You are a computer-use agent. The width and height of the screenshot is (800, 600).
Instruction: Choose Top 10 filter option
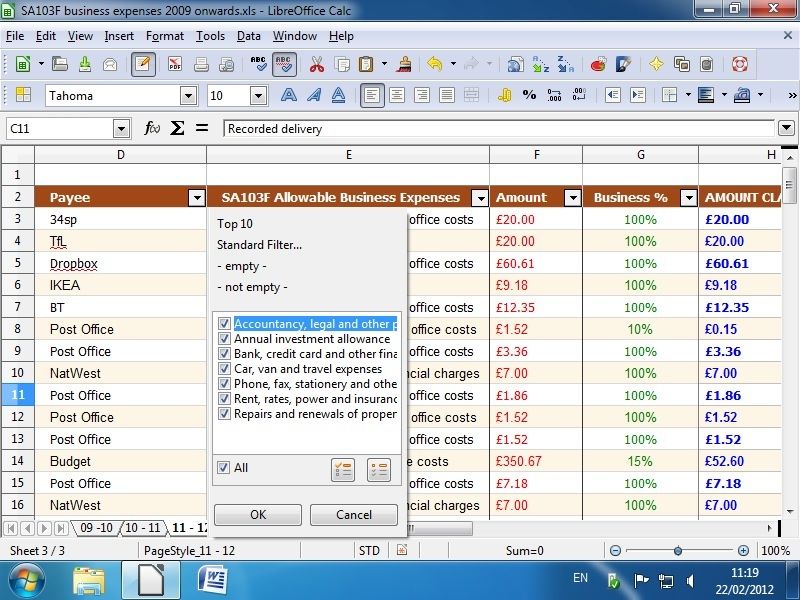coord(235,224)
